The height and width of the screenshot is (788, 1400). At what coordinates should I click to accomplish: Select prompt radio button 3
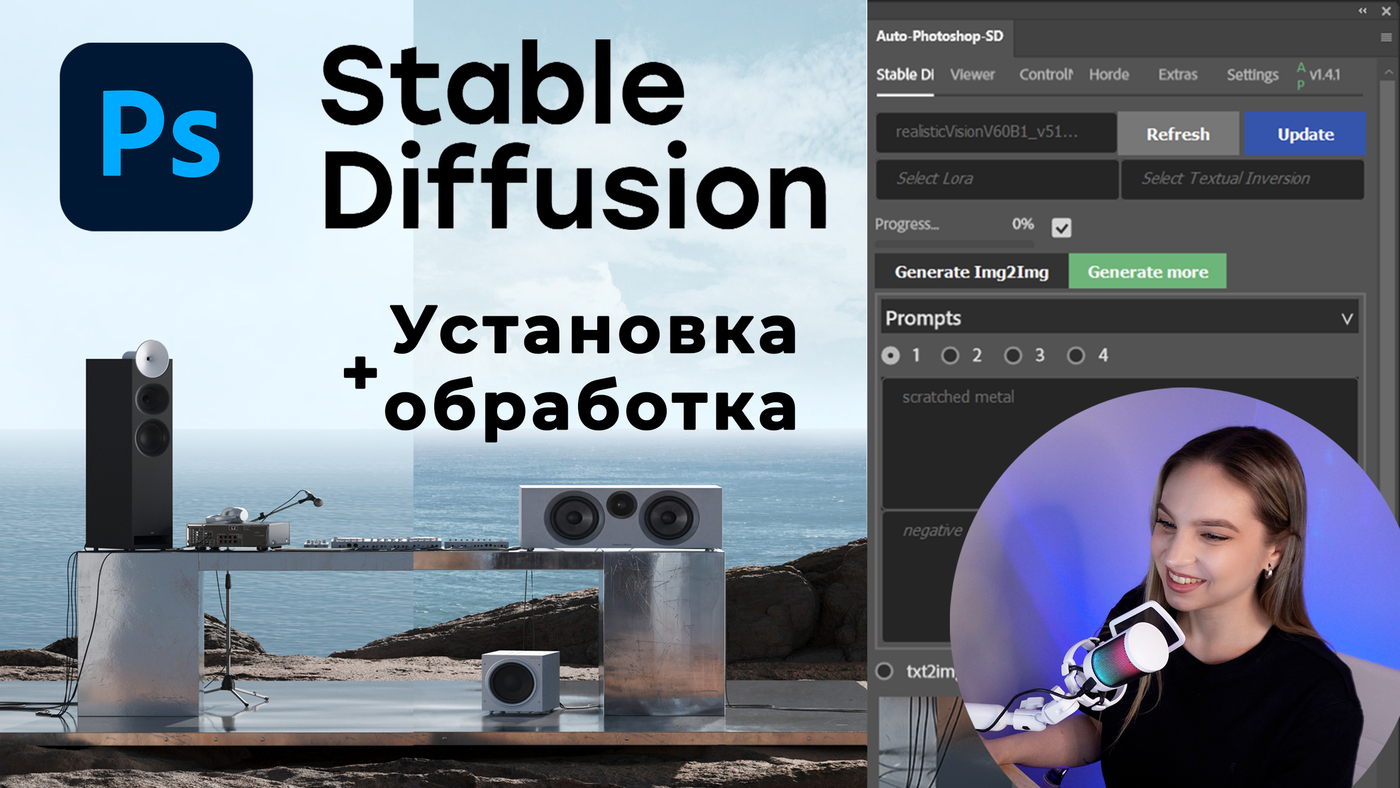1013,355
